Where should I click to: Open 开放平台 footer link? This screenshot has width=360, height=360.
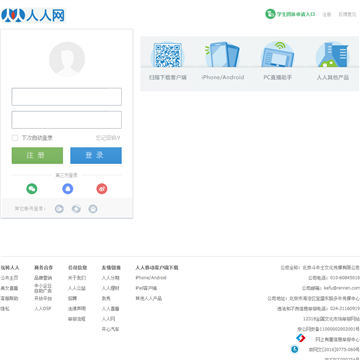[x=43, y=298]
